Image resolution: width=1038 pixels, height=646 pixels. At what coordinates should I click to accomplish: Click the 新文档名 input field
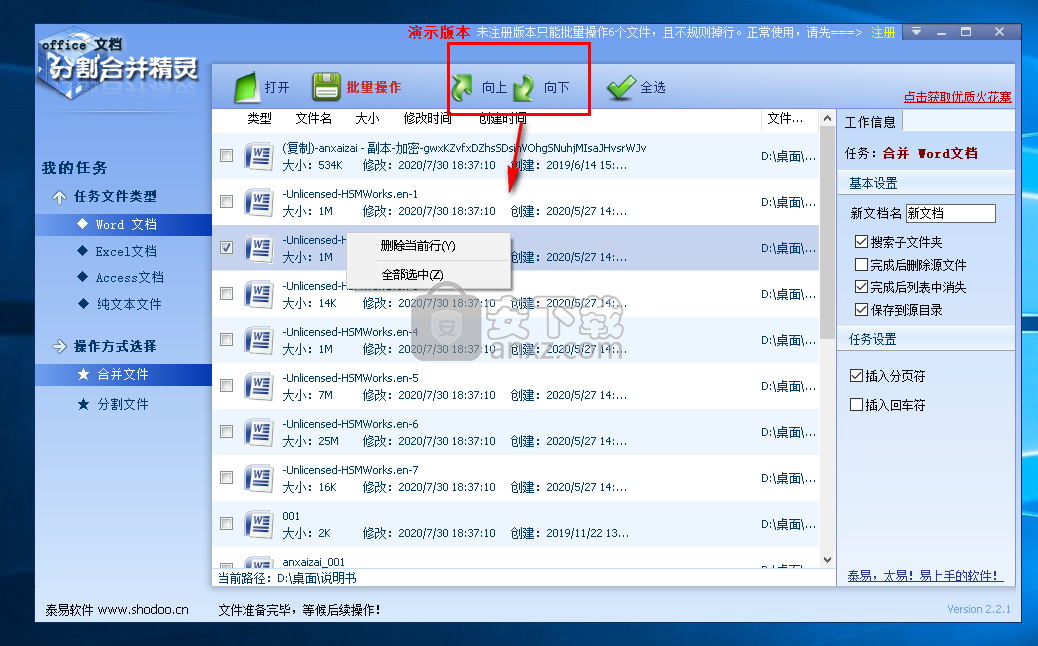[951, 213]
